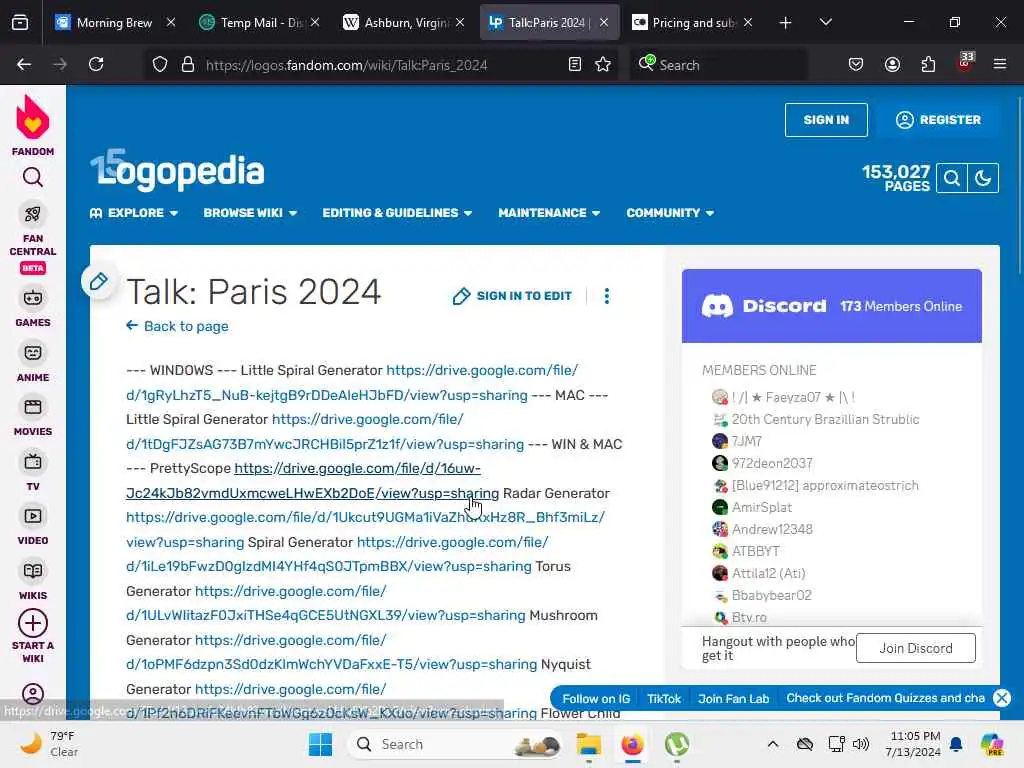Open the Firefox account icon
This screenshot has height=768, width=1024.
(892, 64)
